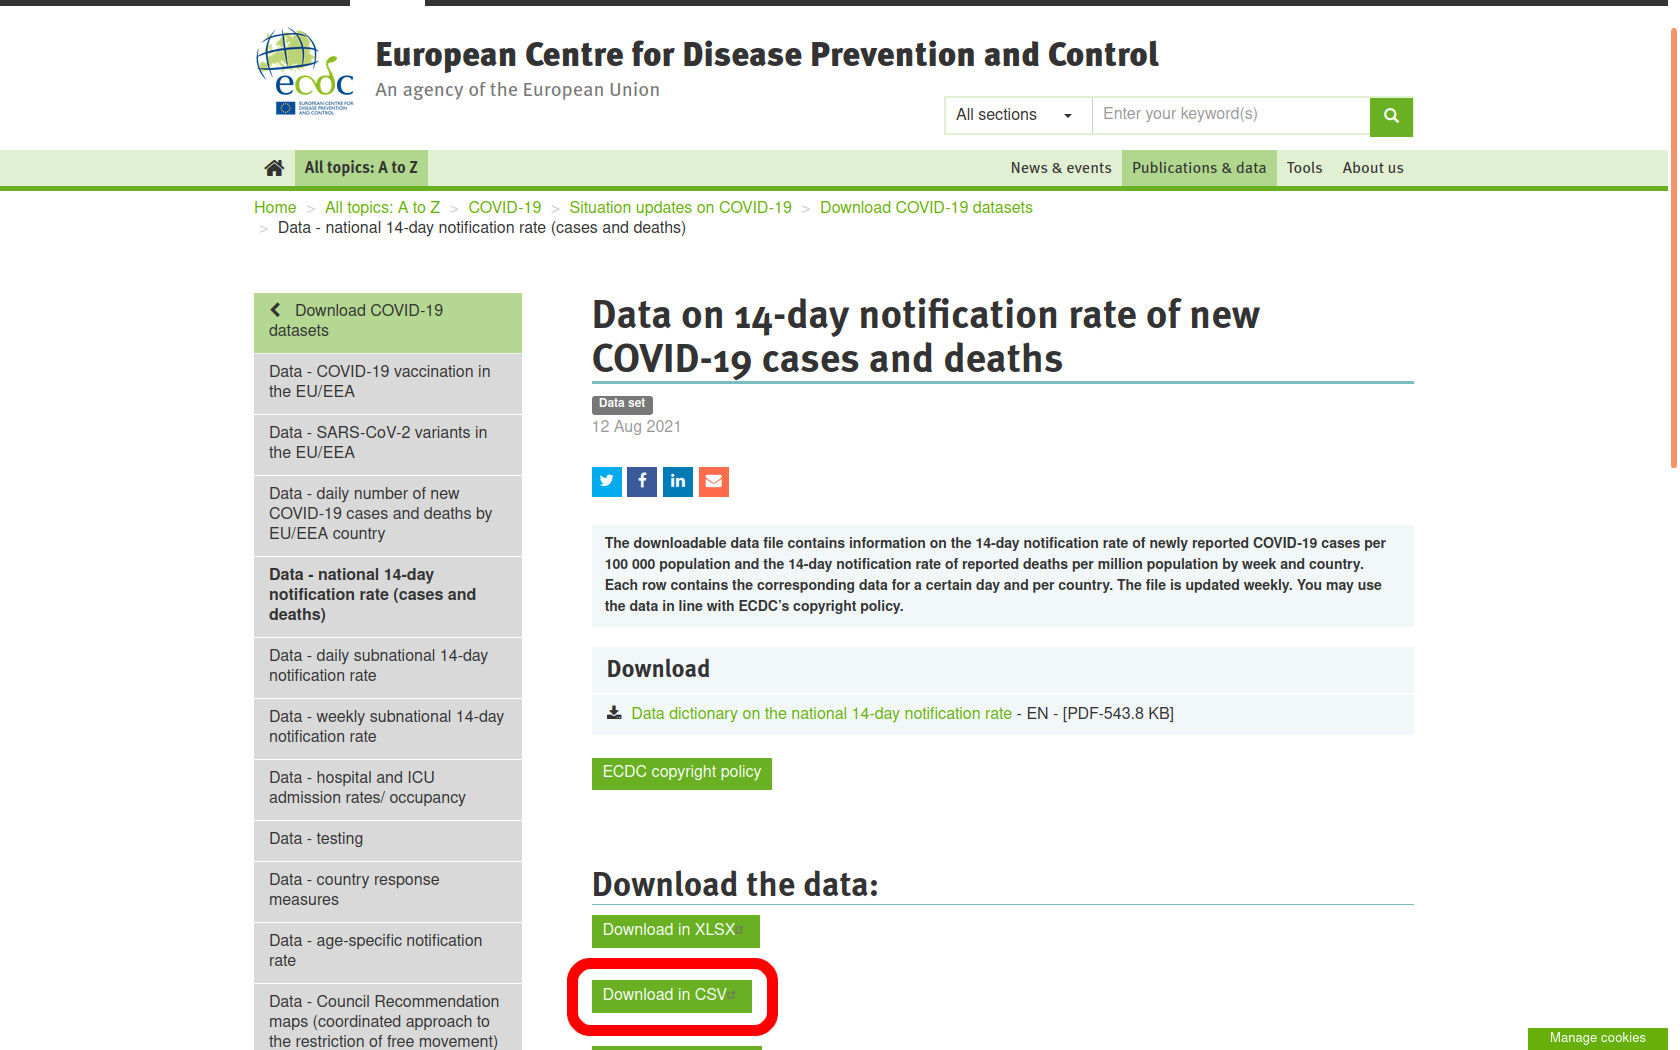Viewport: 1680px width, 1050px height.
Task: Open COVID-19 breadcrumb link
Action: (x=505, y=207)
